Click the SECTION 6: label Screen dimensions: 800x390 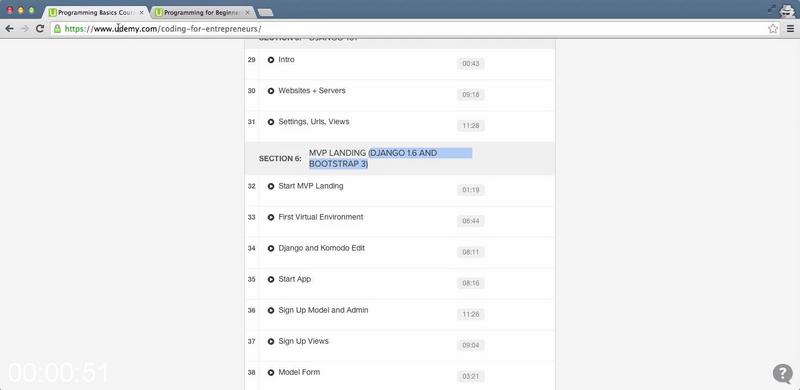[x=280, y=159]
